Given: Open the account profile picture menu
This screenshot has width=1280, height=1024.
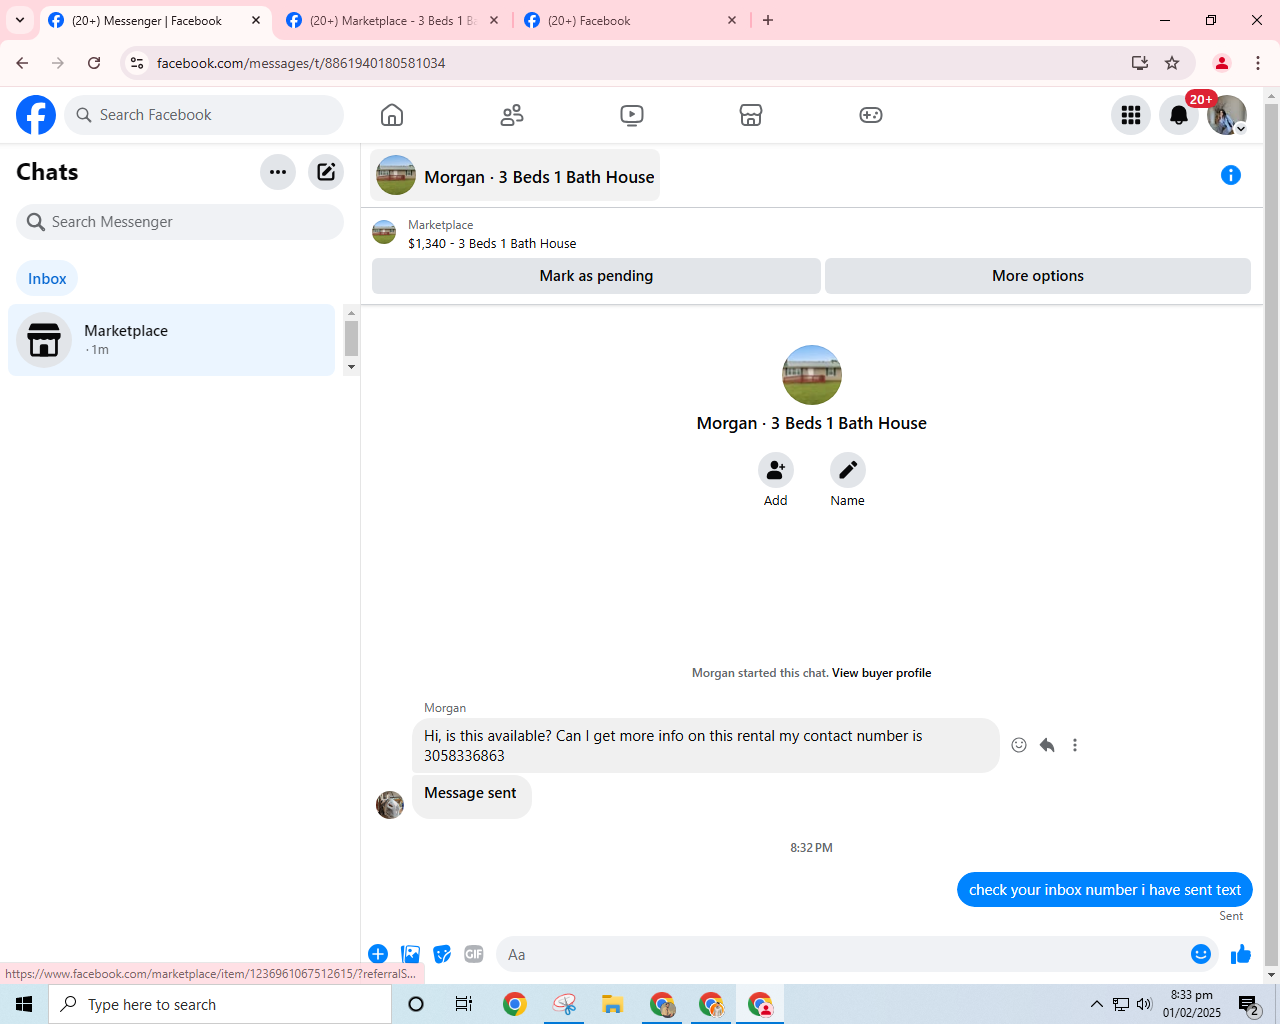Looking at the screenshot, I should 1227,115.
